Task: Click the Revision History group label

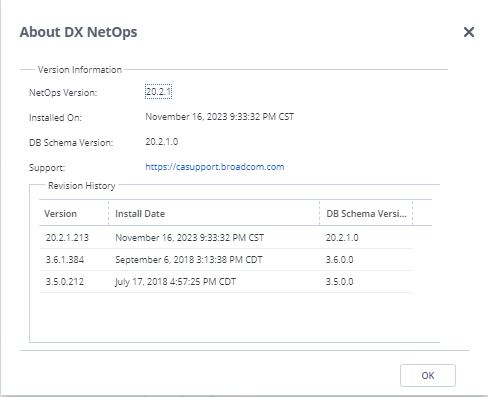Action: [82, 186]
